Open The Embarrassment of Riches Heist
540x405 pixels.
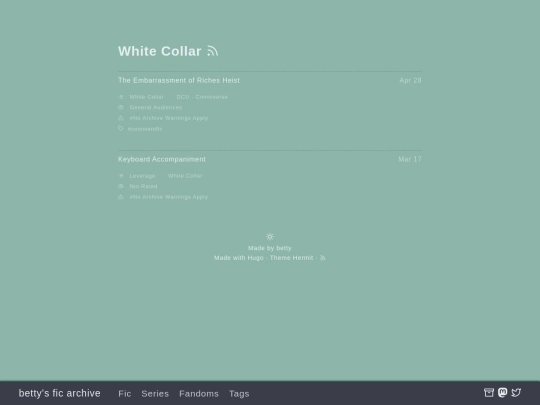click(179, 81)
